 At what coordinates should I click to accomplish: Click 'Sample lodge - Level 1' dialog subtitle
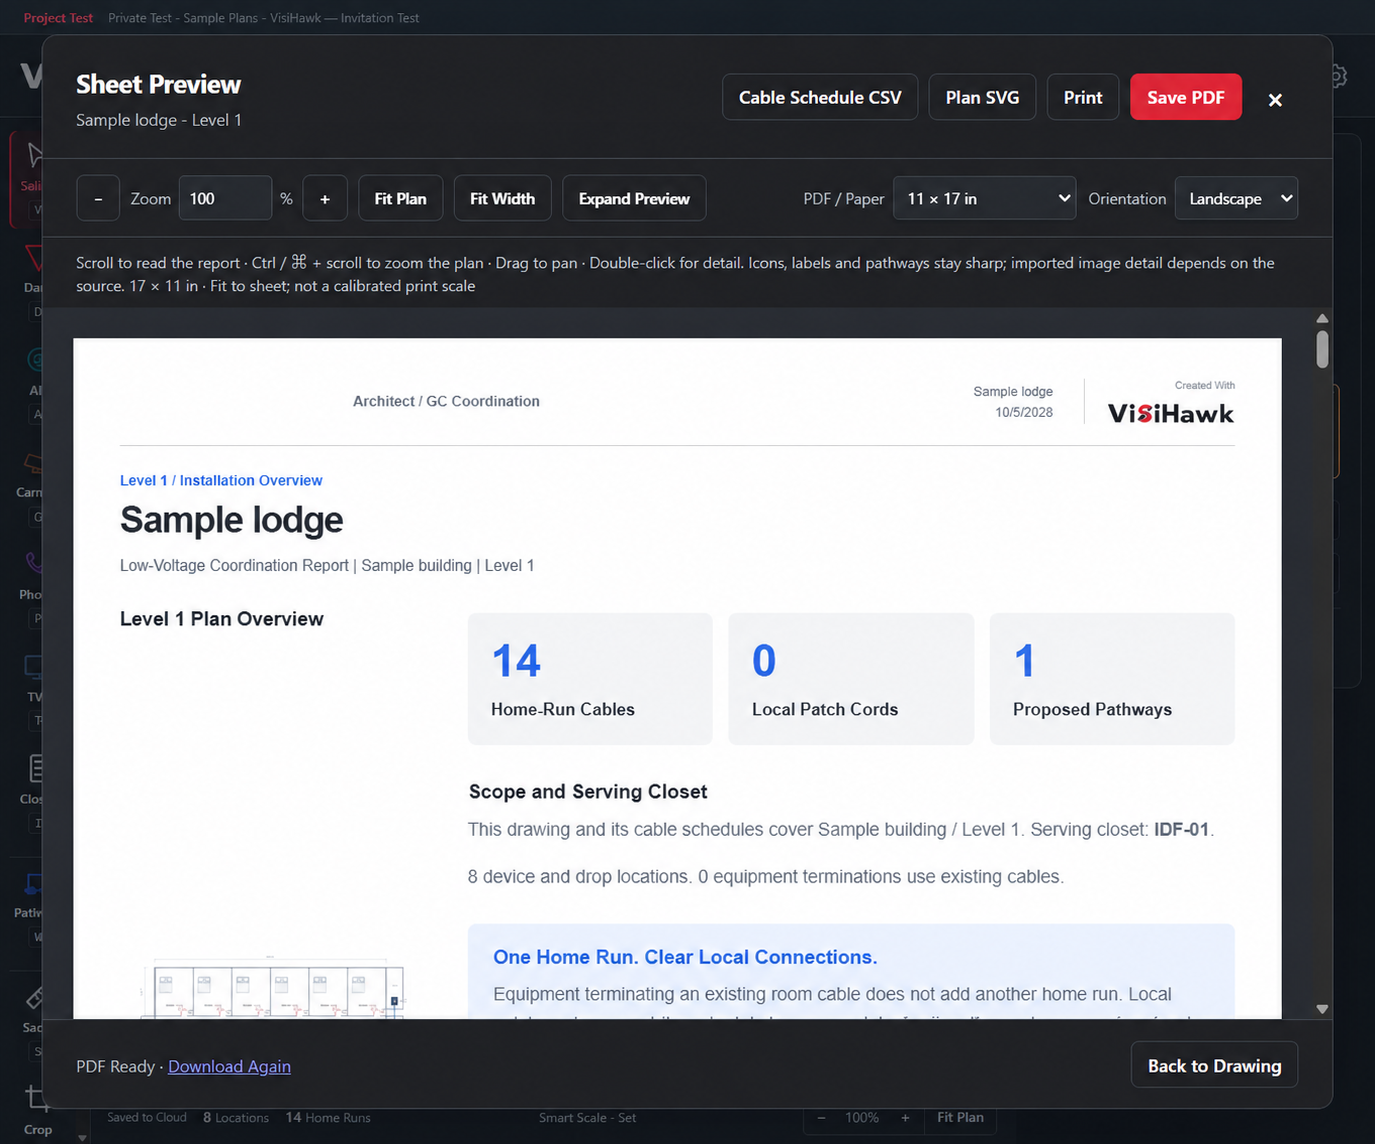click(x=159, y=120)
